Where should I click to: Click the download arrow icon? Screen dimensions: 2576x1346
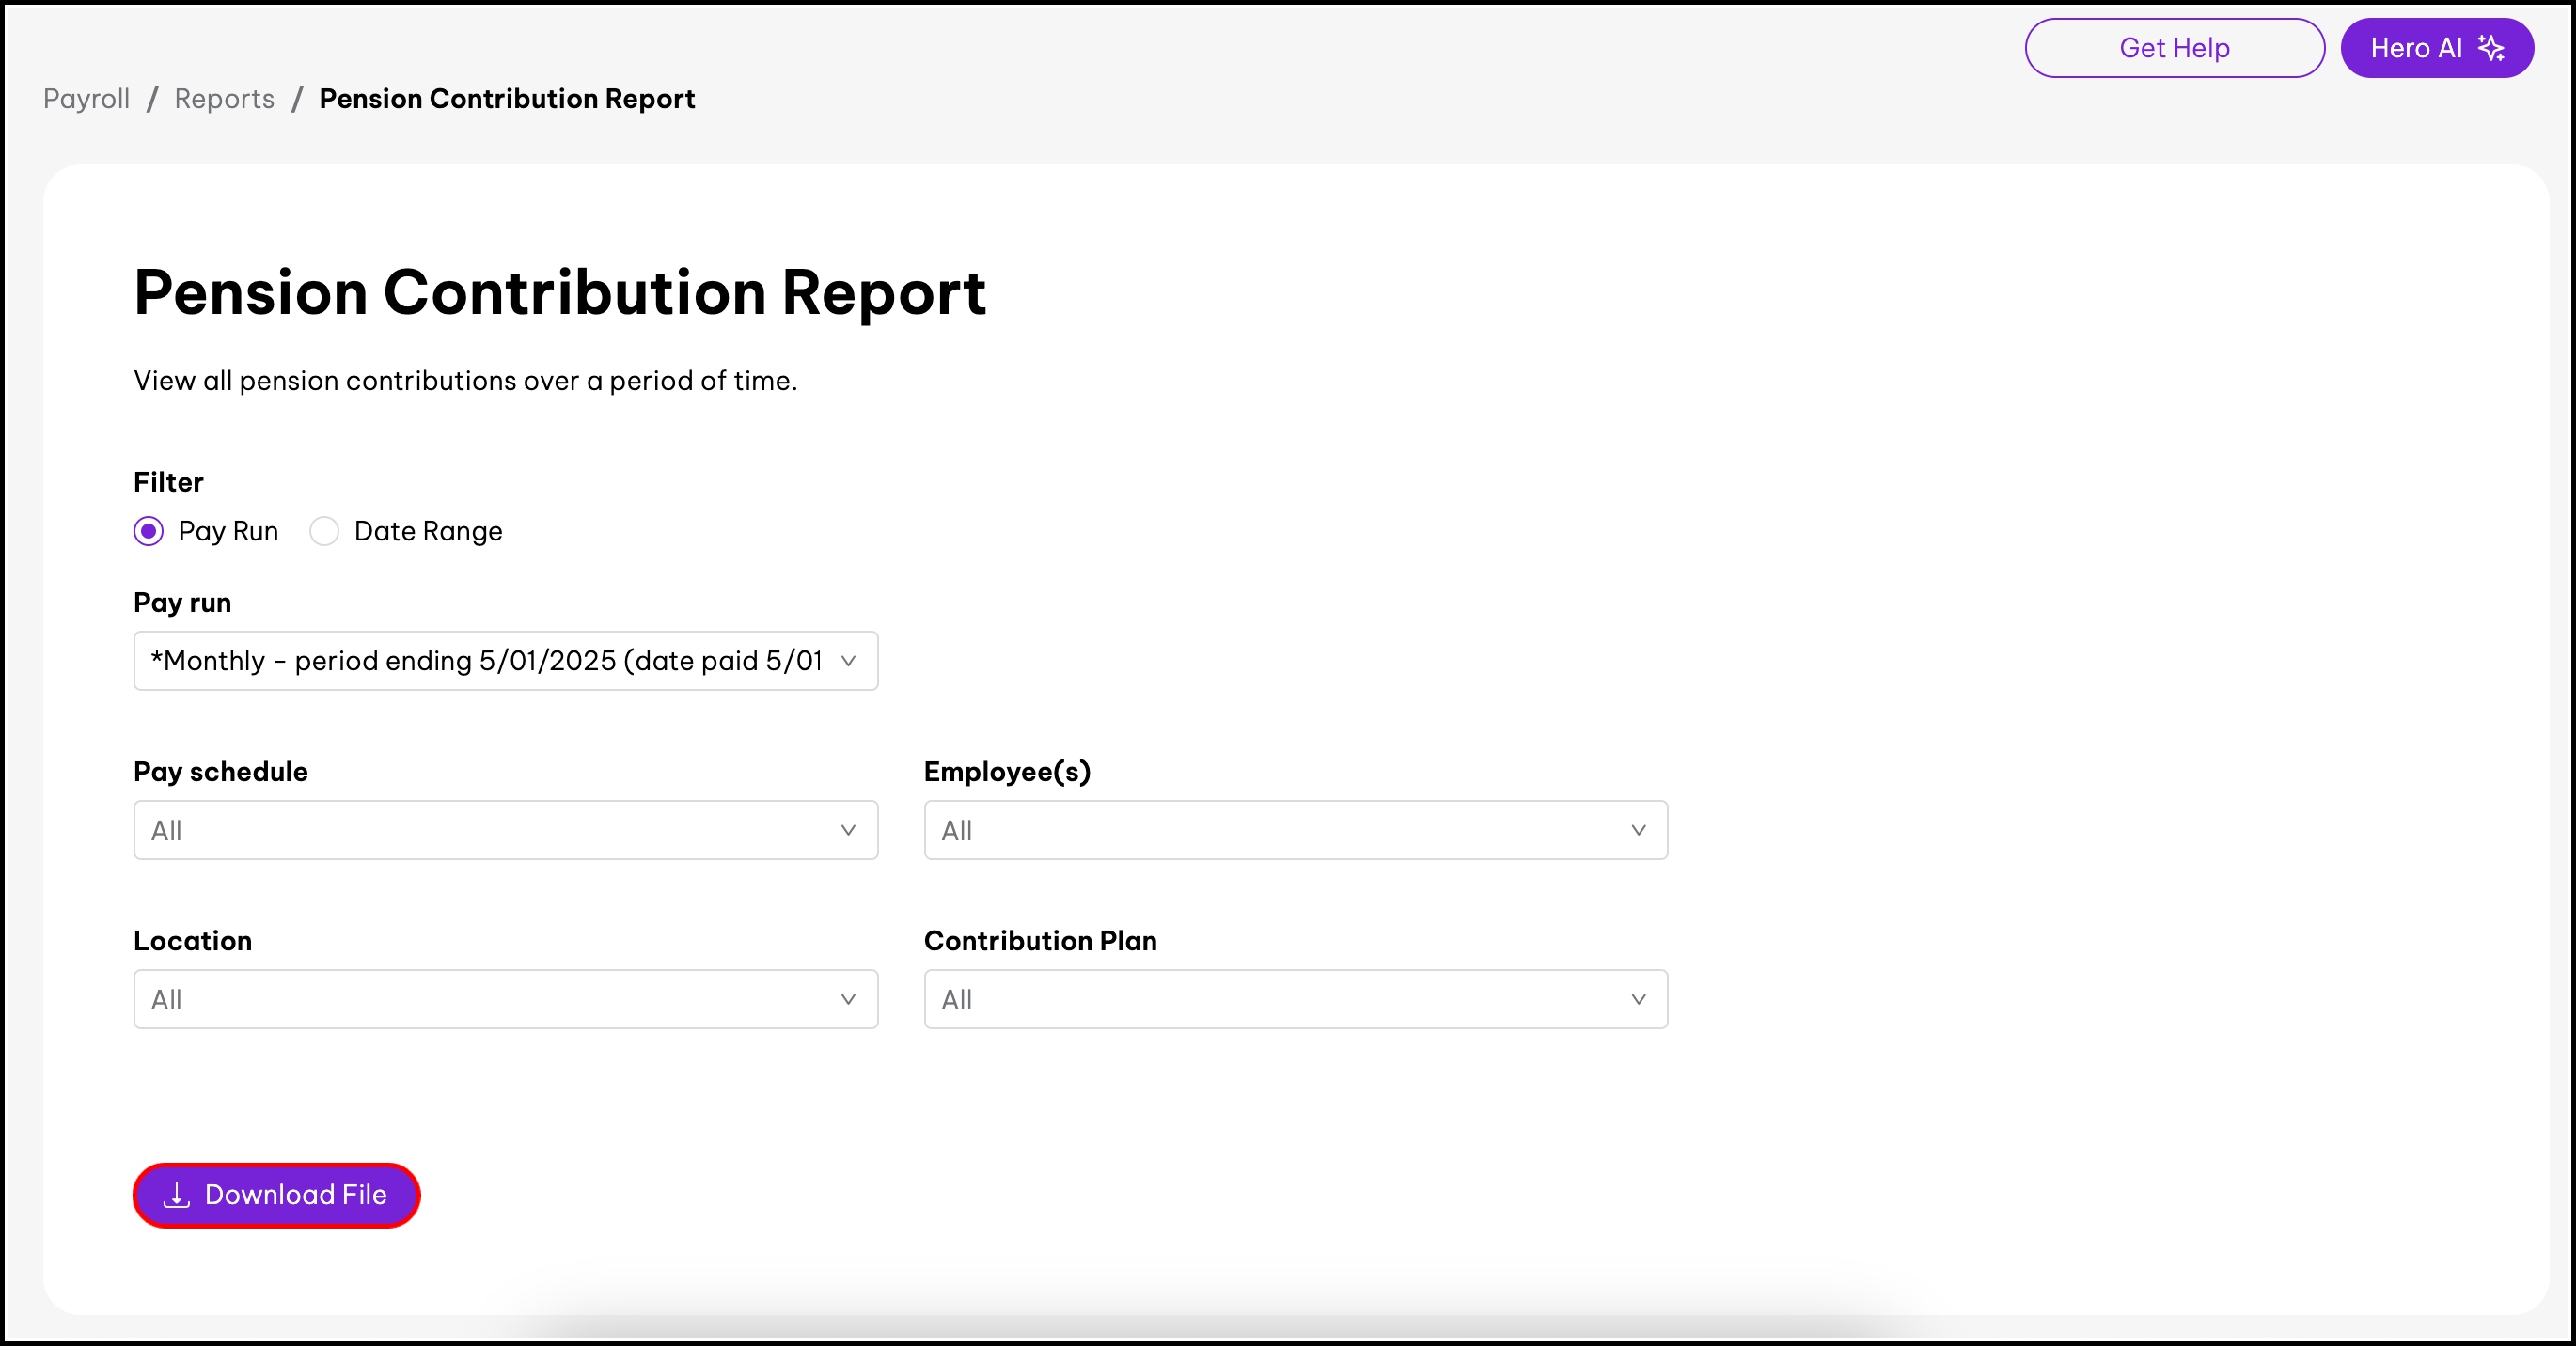pyautogui.click(x=177, y=1194)
